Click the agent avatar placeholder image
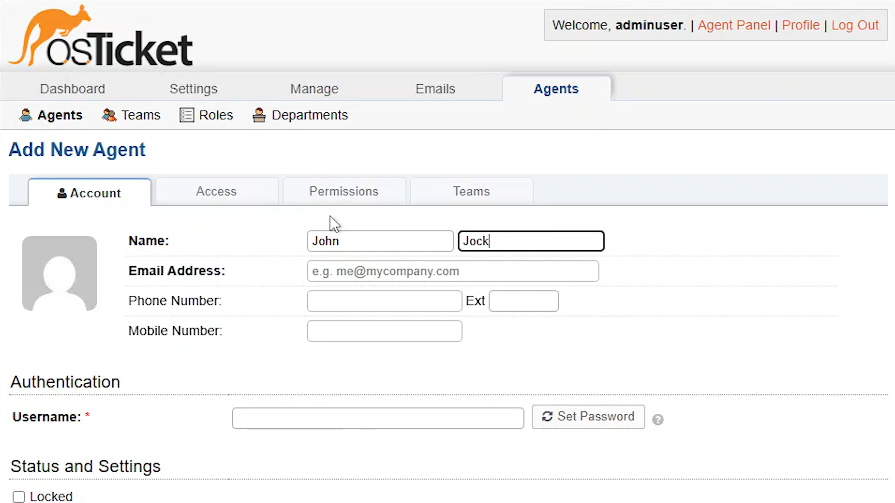The width and height of the screenshot is (895, 503). click(x=59, y=273)
